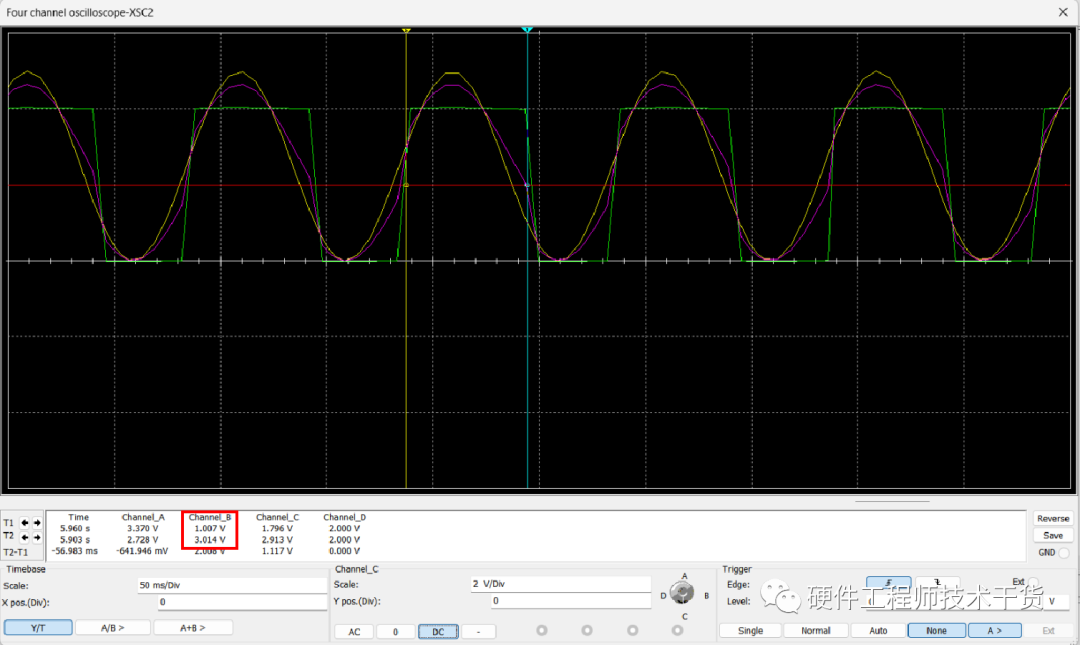Select rising edge trigger button

pyautogui.click(x=889, y=583)
